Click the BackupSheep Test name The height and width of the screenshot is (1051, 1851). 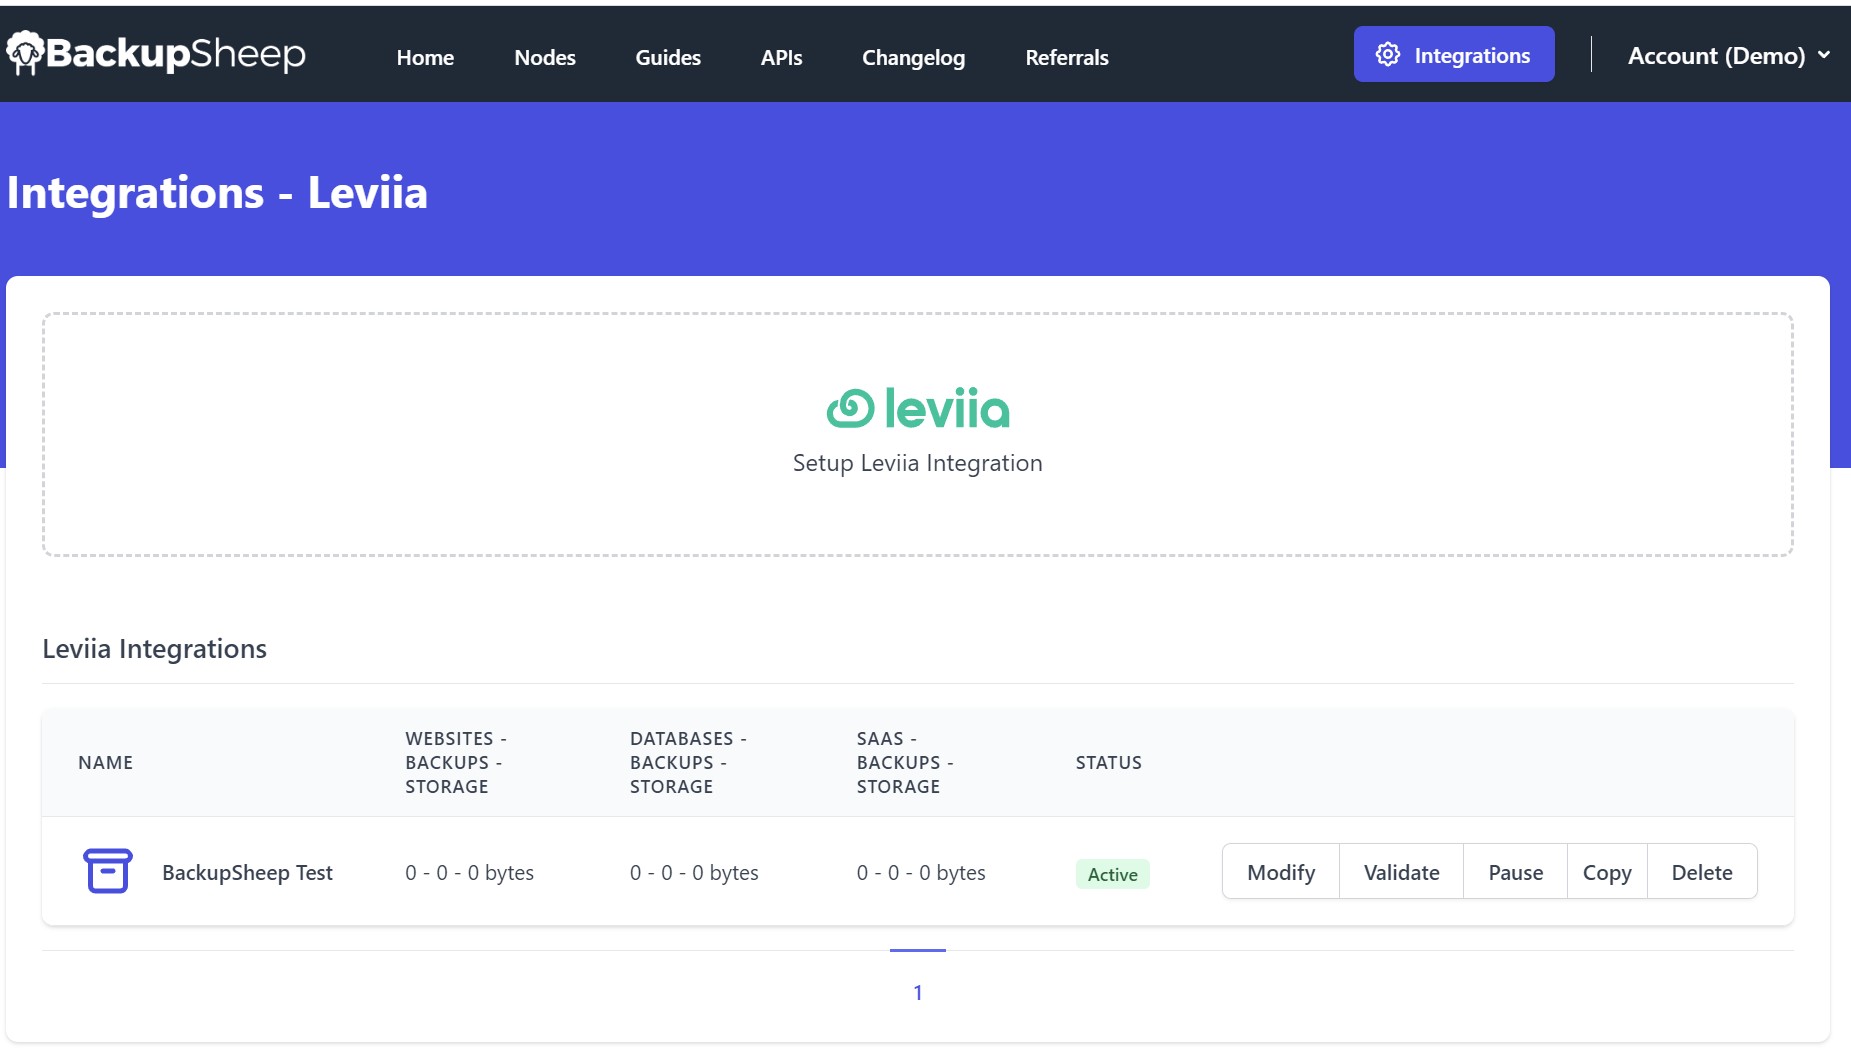pyautogui.click(x=247, y=872)
